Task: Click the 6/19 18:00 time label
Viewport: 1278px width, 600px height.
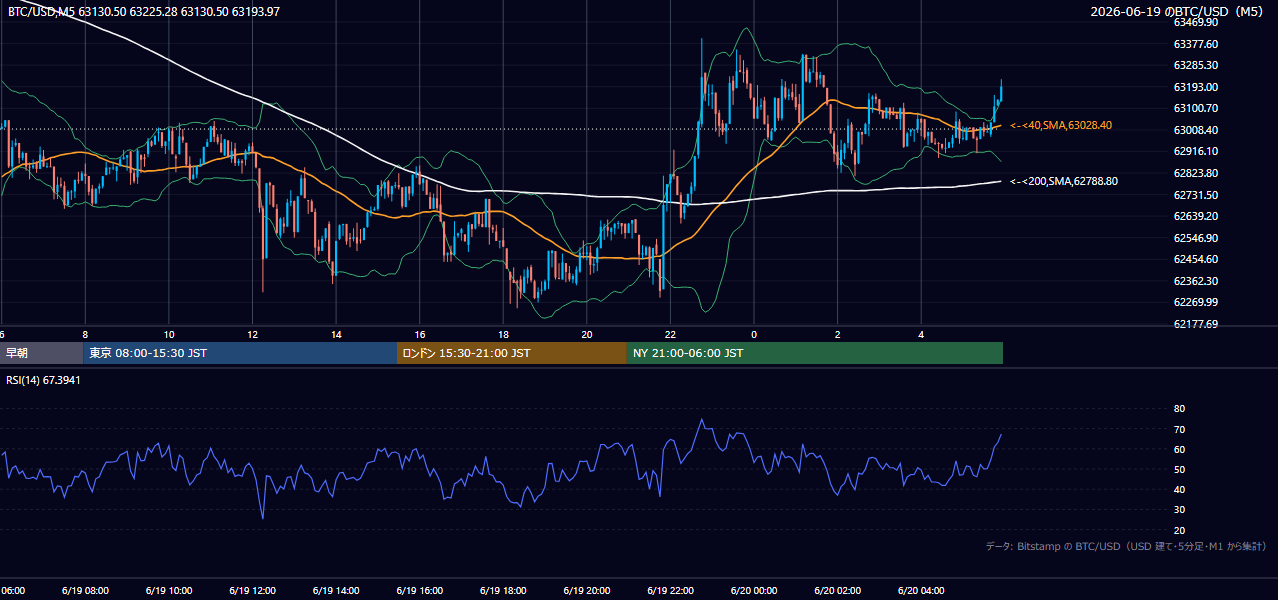Action: tap(503, 591)
